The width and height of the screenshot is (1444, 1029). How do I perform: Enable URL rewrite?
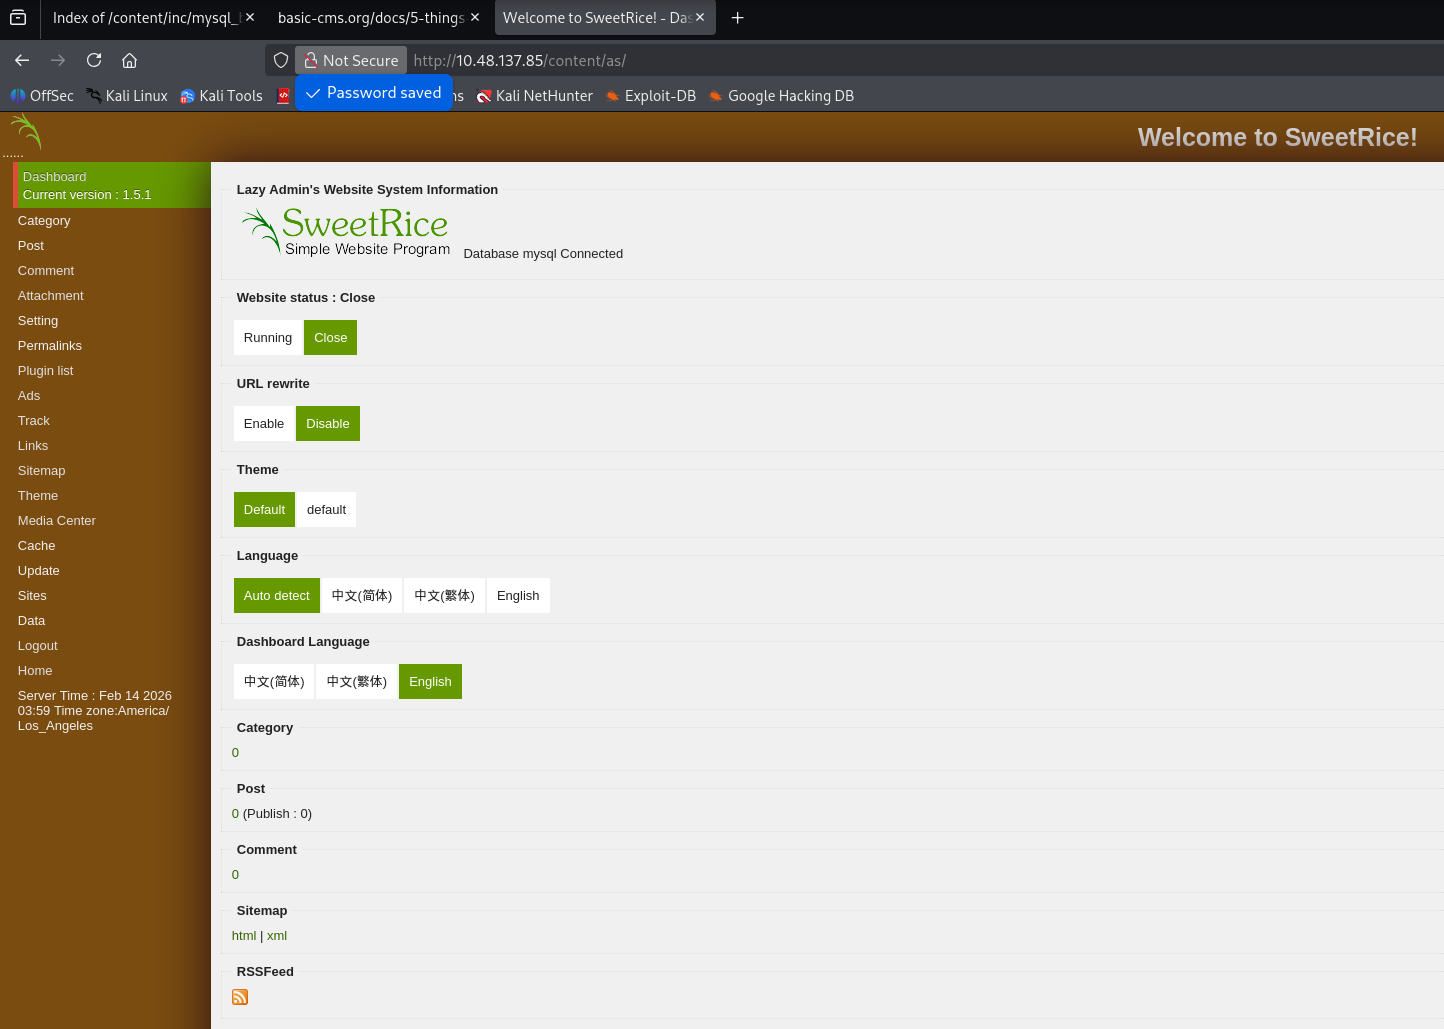tap(264, 424)
